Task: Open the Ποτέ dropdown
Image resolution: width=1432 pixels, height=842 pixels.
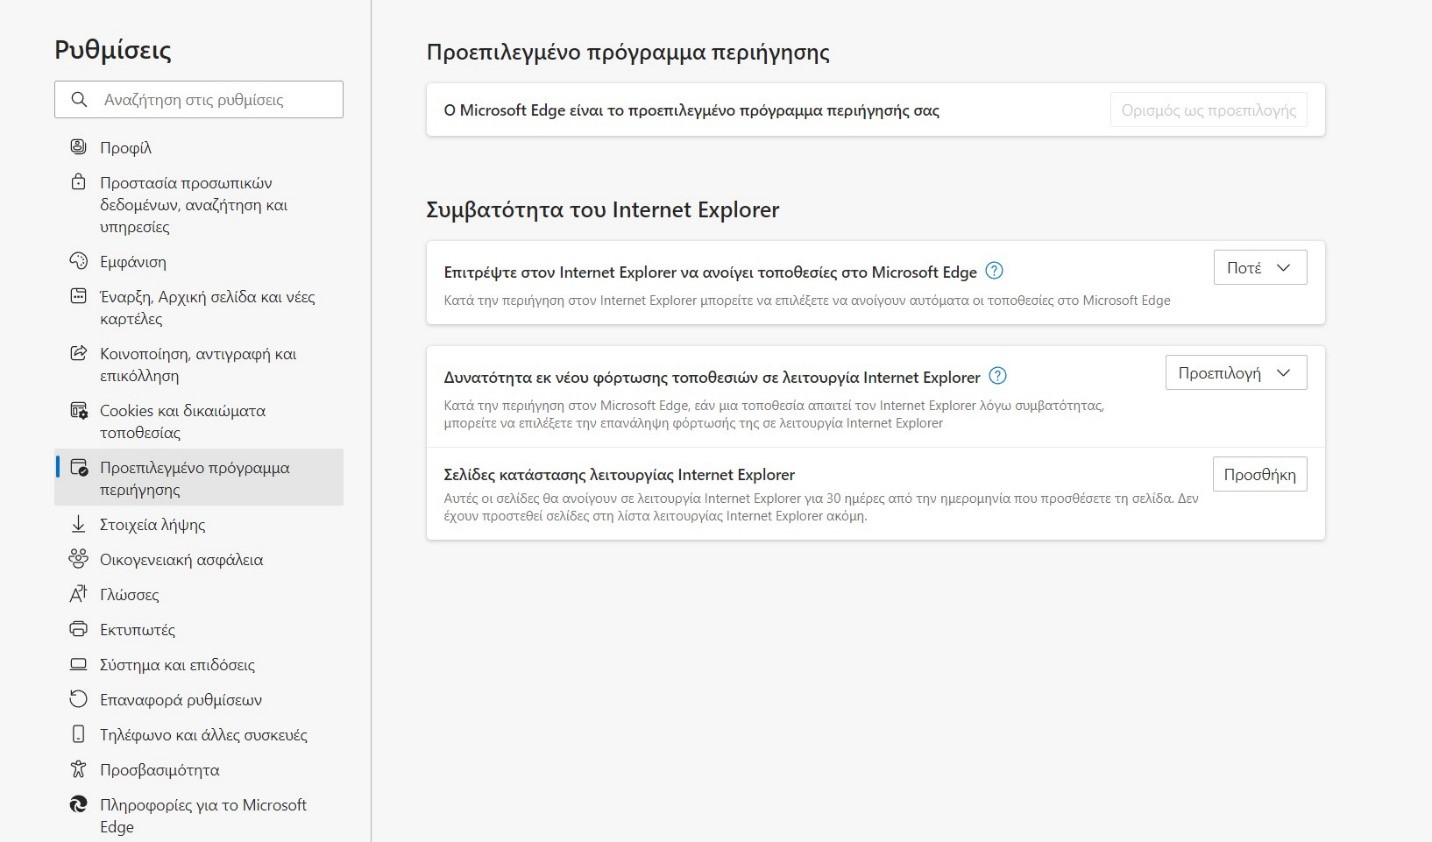Action: [x=1260, y=268]
